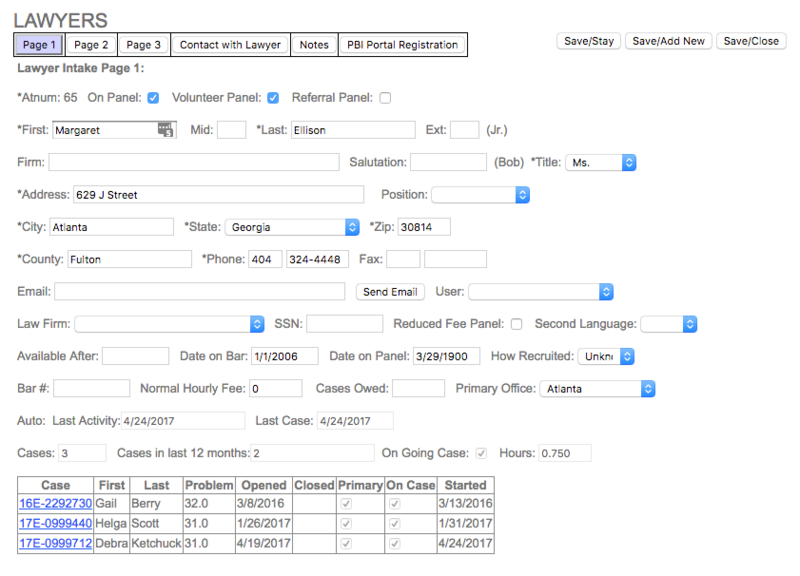
Task: Open the Title dropdown showing Ms.
Action: tap(628, 162)
